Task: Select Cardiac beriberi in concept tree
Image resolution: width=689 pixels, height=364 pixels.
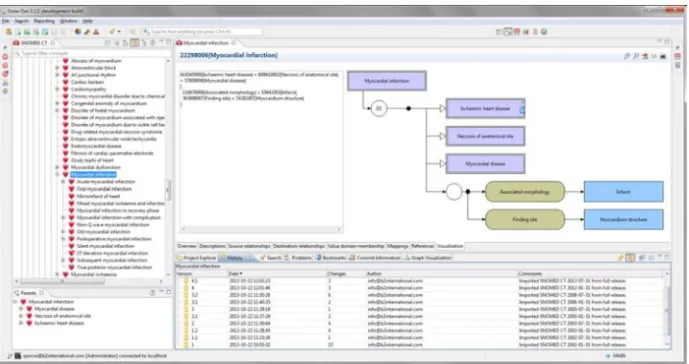Action: [x=87, y=82]
